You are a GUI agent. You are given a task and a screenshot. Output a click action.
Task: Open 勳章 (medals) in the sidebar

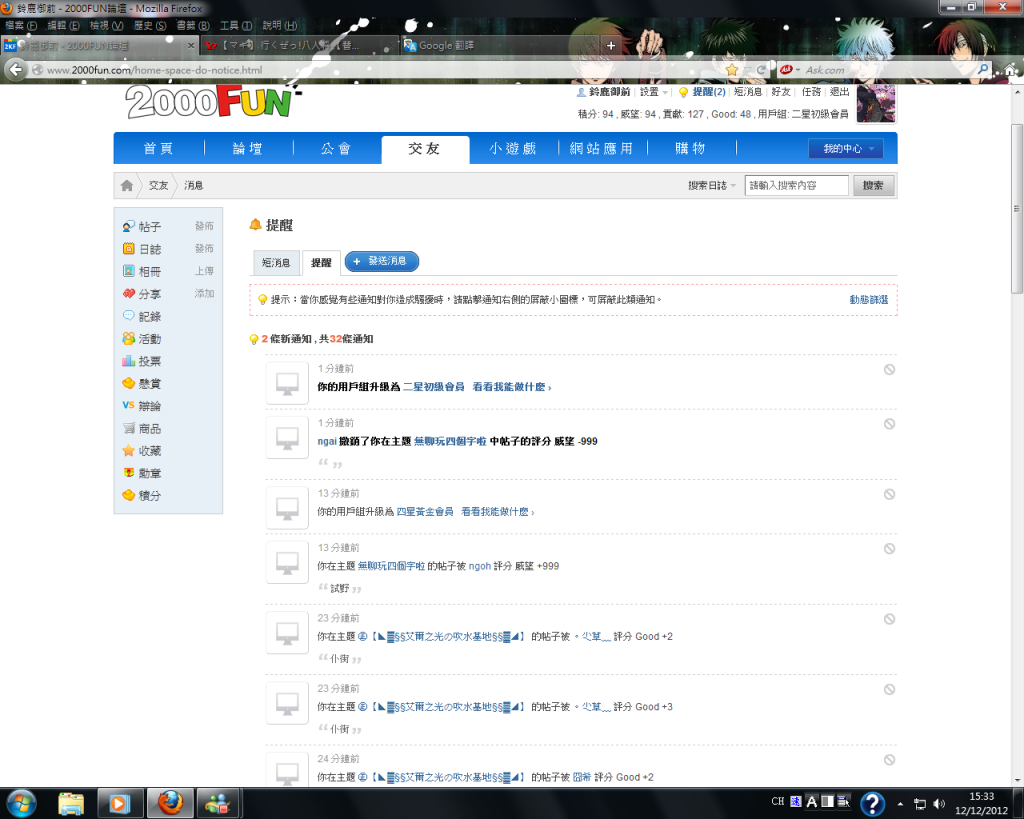[x=149, y=473]
